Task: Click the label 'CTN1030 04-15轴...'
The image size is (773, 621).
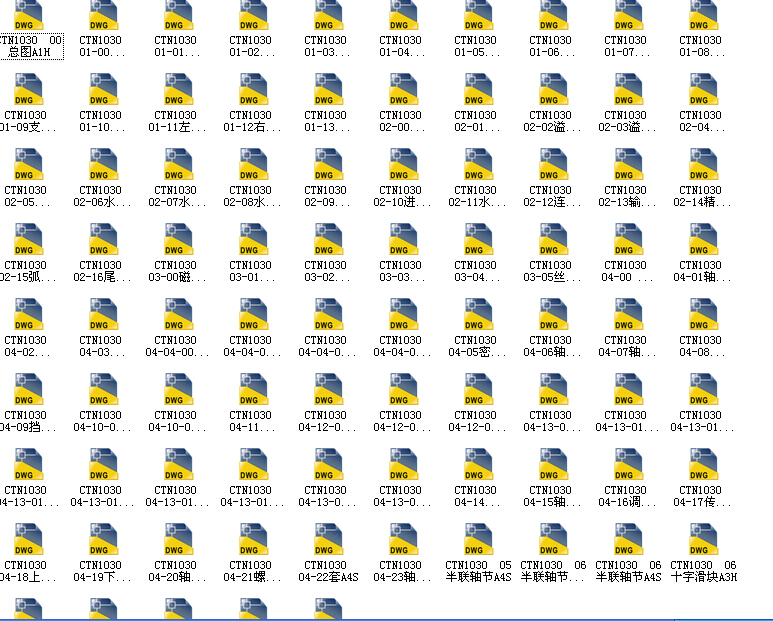Action: (x=552, y=496)
